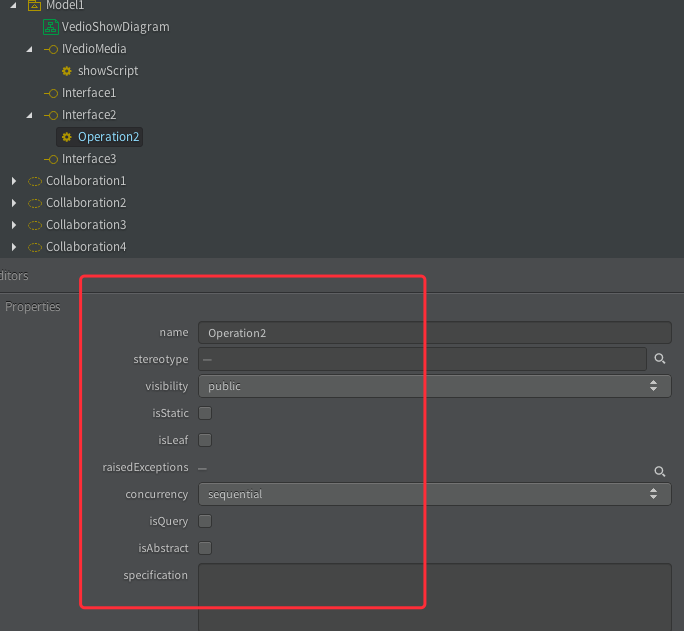Click the specification property label

155,575
